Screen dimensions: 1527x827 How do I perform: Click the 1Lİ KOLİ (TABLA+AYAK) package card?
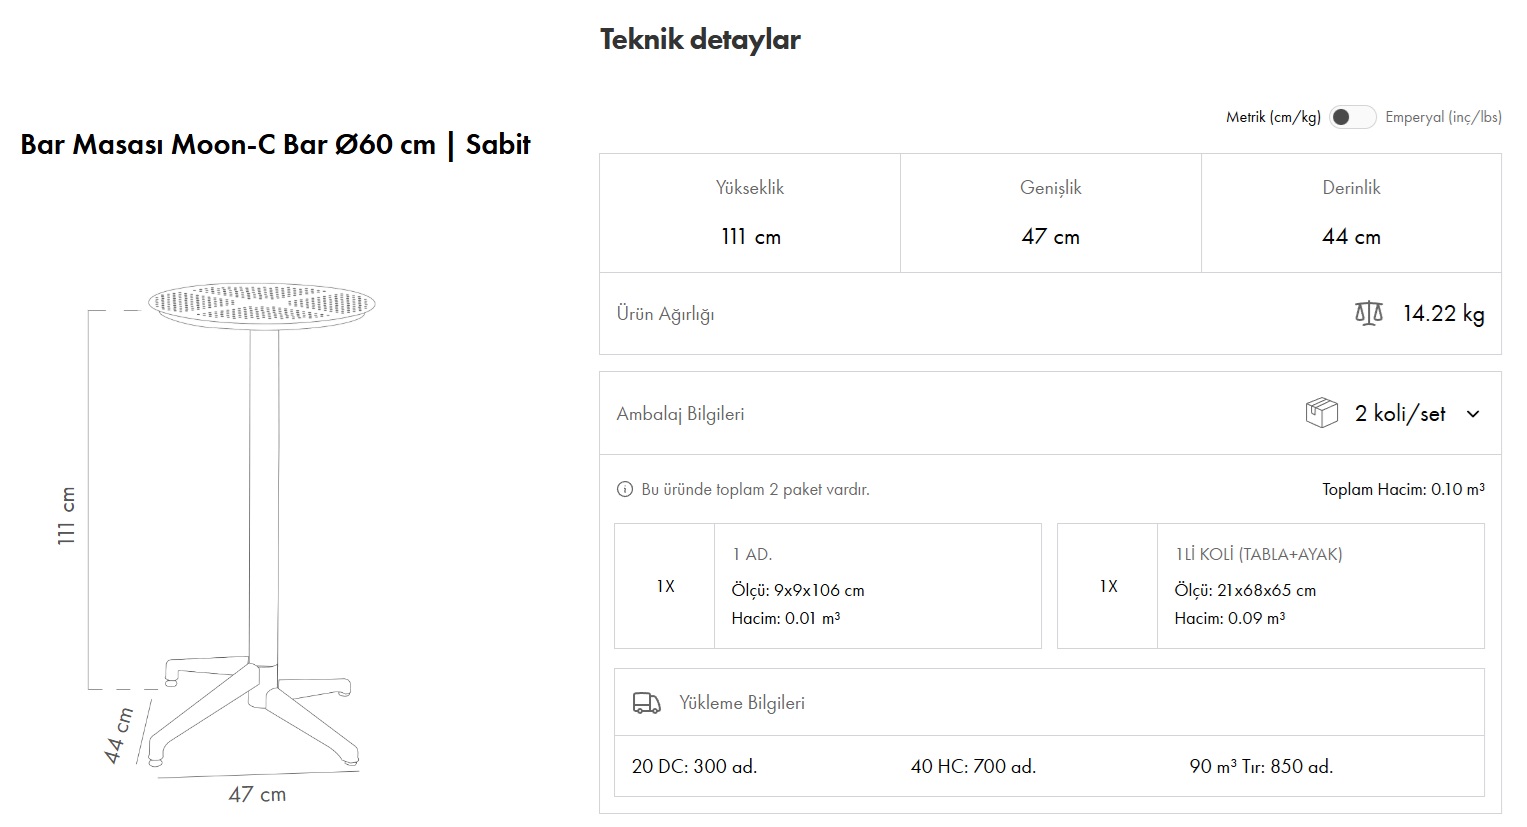1270,586
